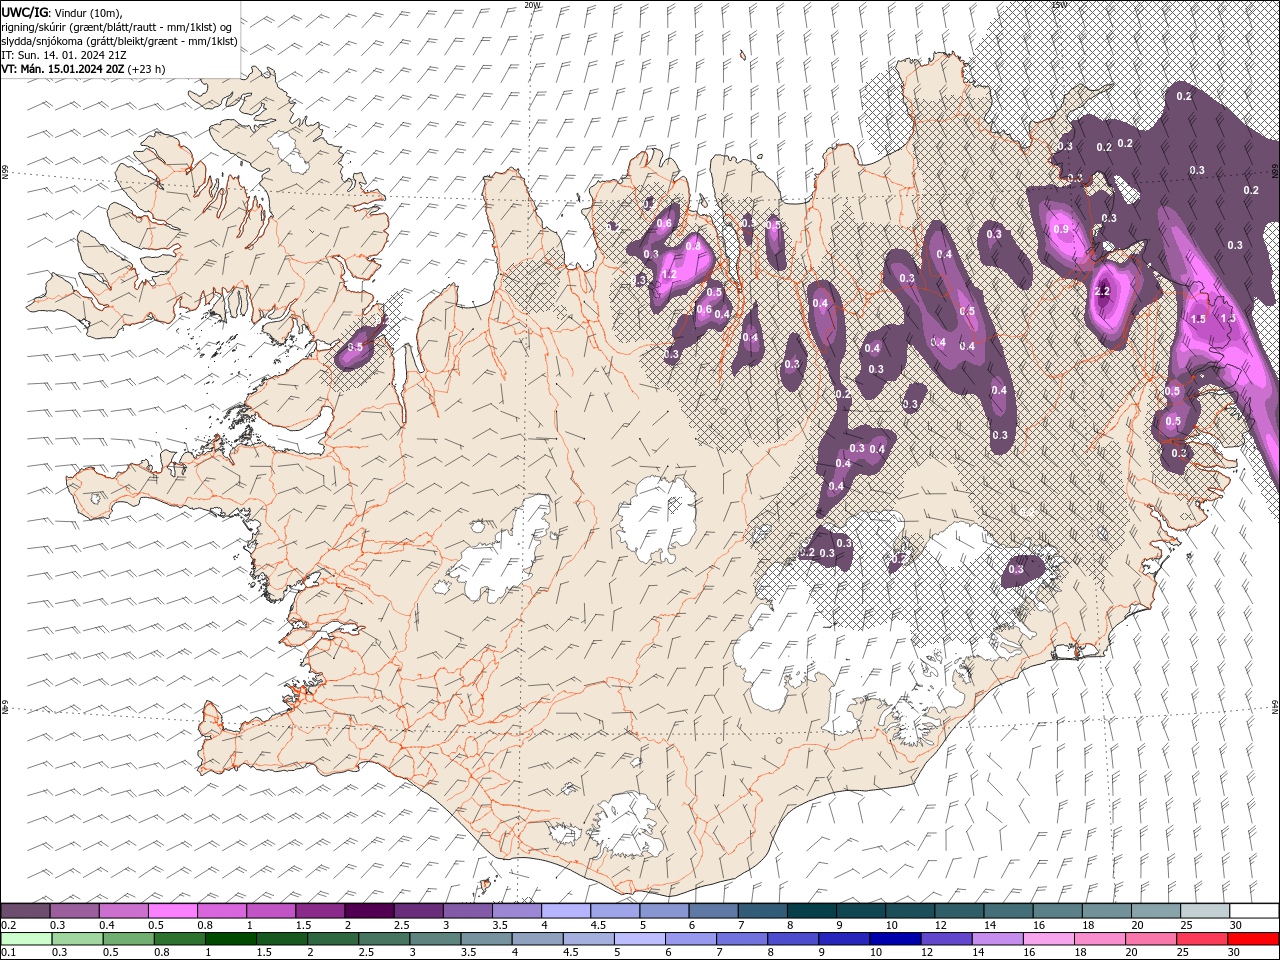Image resolution: width=1280 pixels, height=960 pixels.
Task: Click the '1.2' snowfall value on the map
Action: click(x=669, y=274)
